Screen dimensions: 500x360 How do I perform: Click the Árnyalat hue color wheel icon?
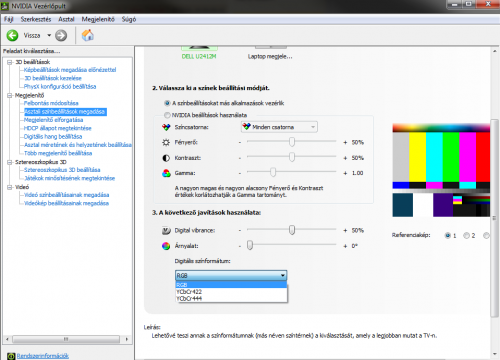166,246
